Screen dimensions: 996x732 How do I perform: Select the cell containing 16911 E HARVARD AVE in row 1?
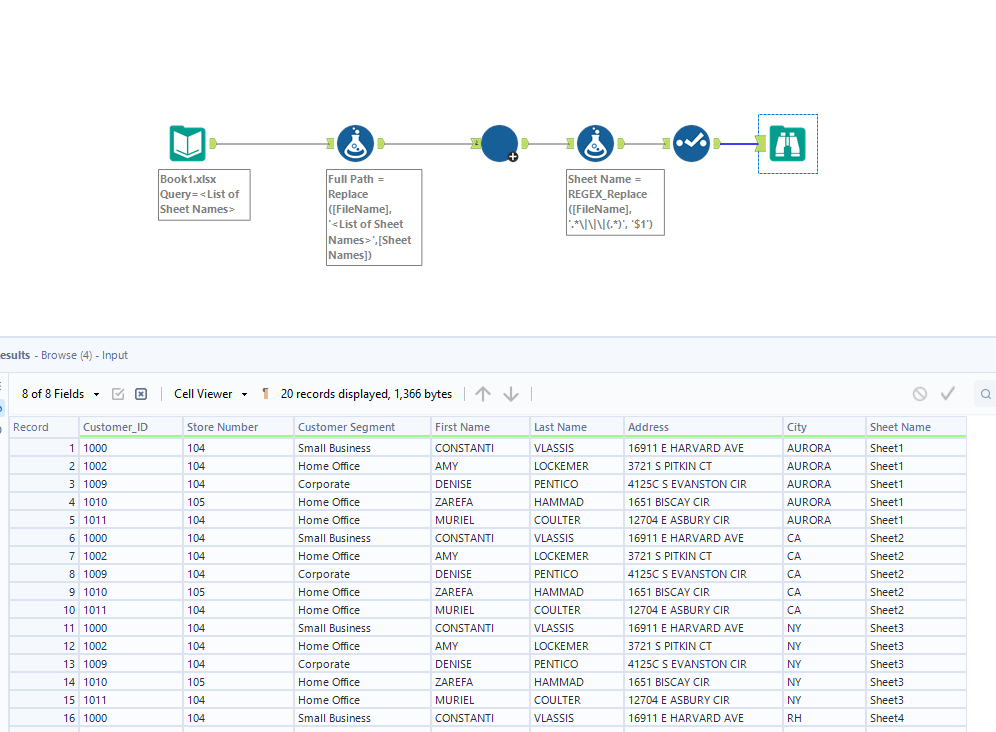point(686,448)
